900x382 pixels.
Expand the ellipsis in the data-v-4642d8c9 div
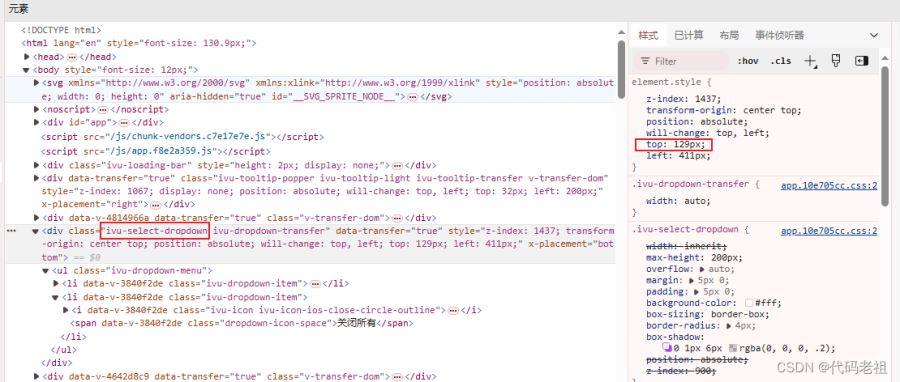pyautogui.click(x=397, y=377)
